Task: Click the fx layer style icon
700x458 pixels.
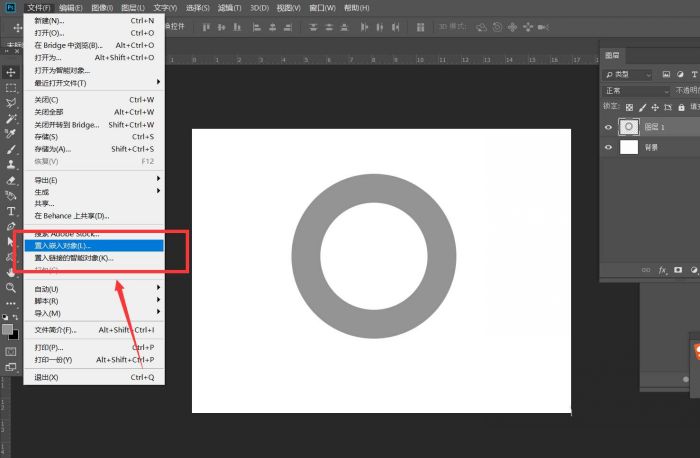Action: [x=662, y=270]
